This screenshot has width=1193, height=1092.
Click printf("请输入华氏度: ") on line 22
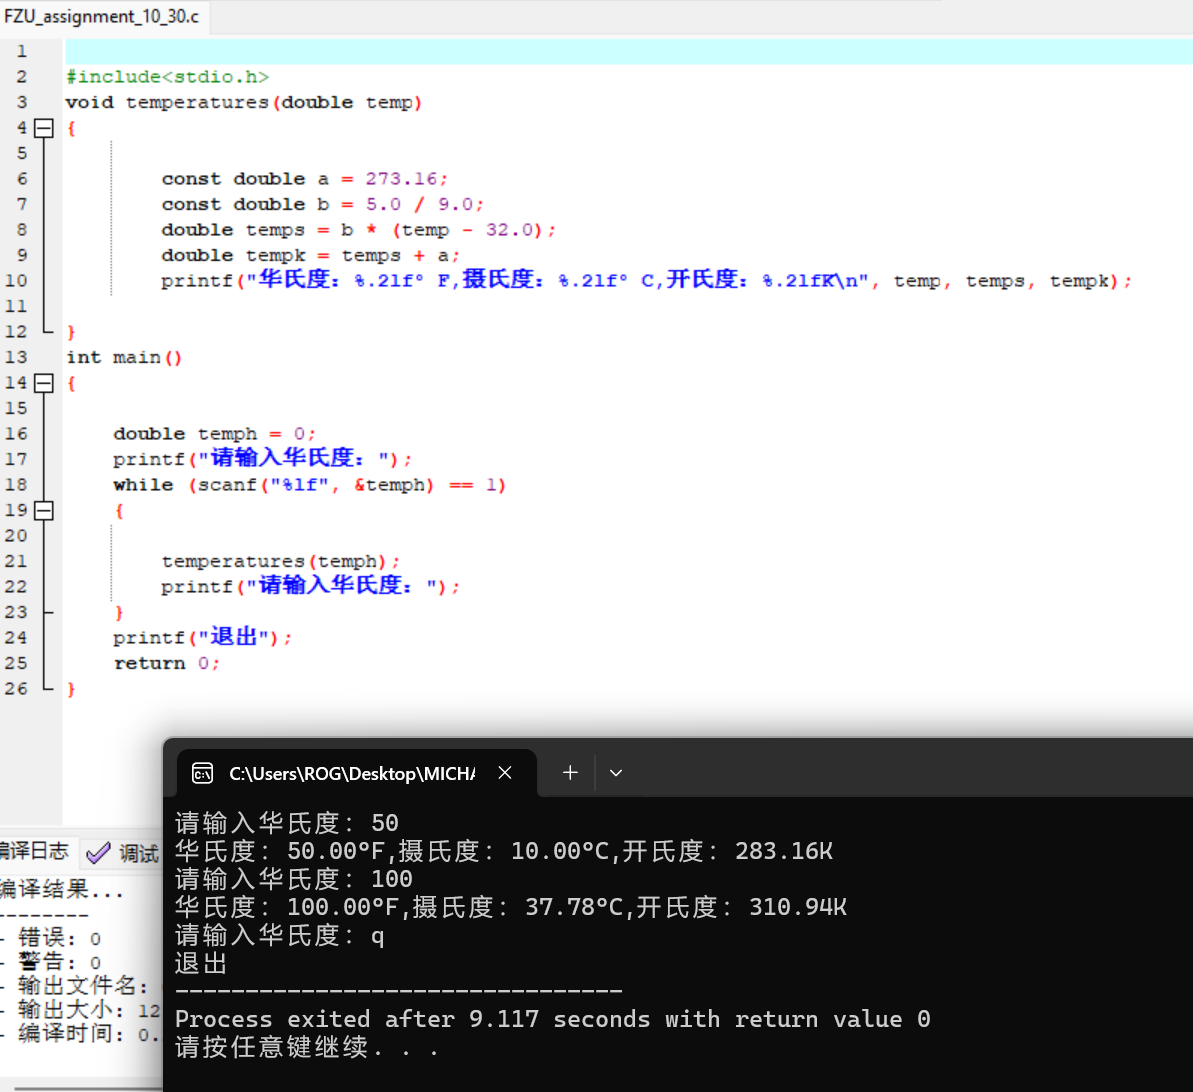[x=310, y=586]
